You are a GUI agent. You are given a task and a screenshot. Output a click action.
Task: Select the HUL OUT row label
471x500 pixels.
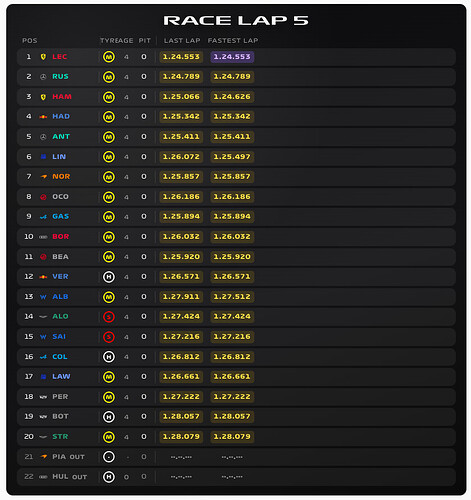click(70, 477)
